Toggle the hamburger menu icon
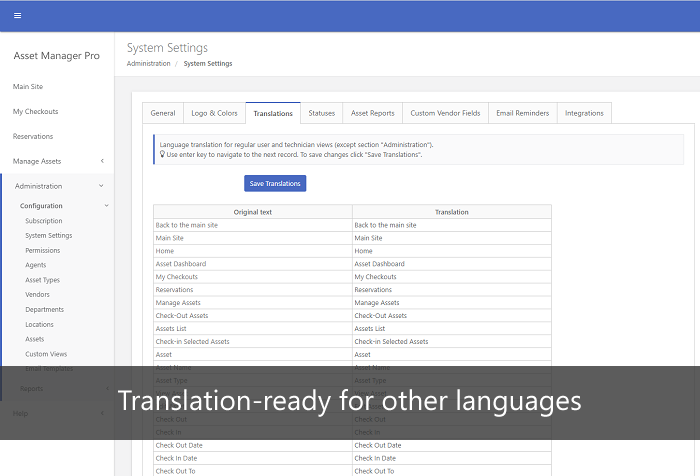 pyautogui.click(x=17, y=16)
